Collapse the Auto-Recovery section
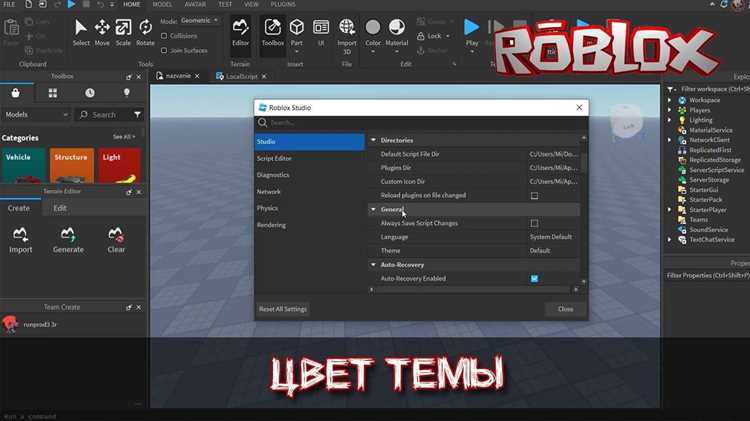Image resolution: width=750 pixels, height=421 pixels. 374,265
